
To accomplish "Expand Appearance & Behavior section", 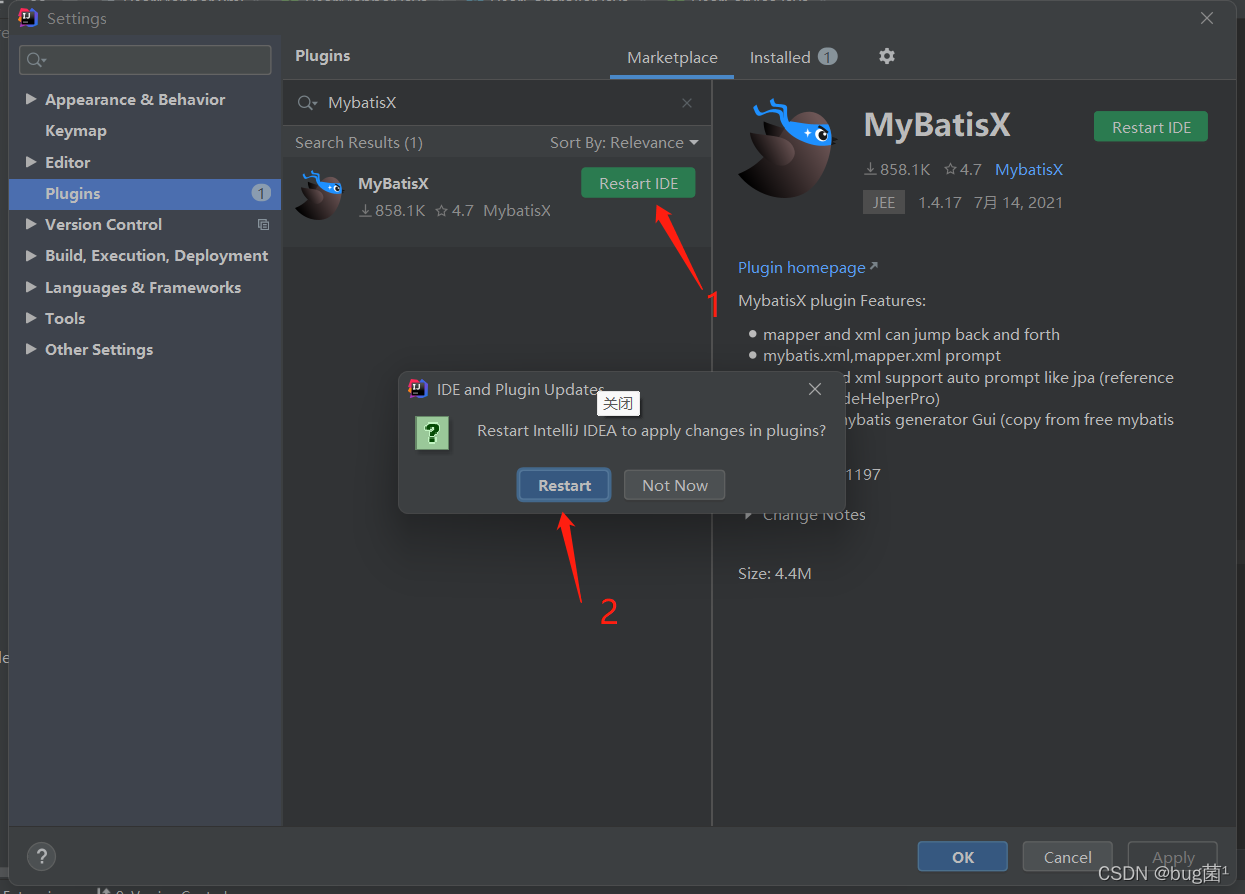I will 31,99.
